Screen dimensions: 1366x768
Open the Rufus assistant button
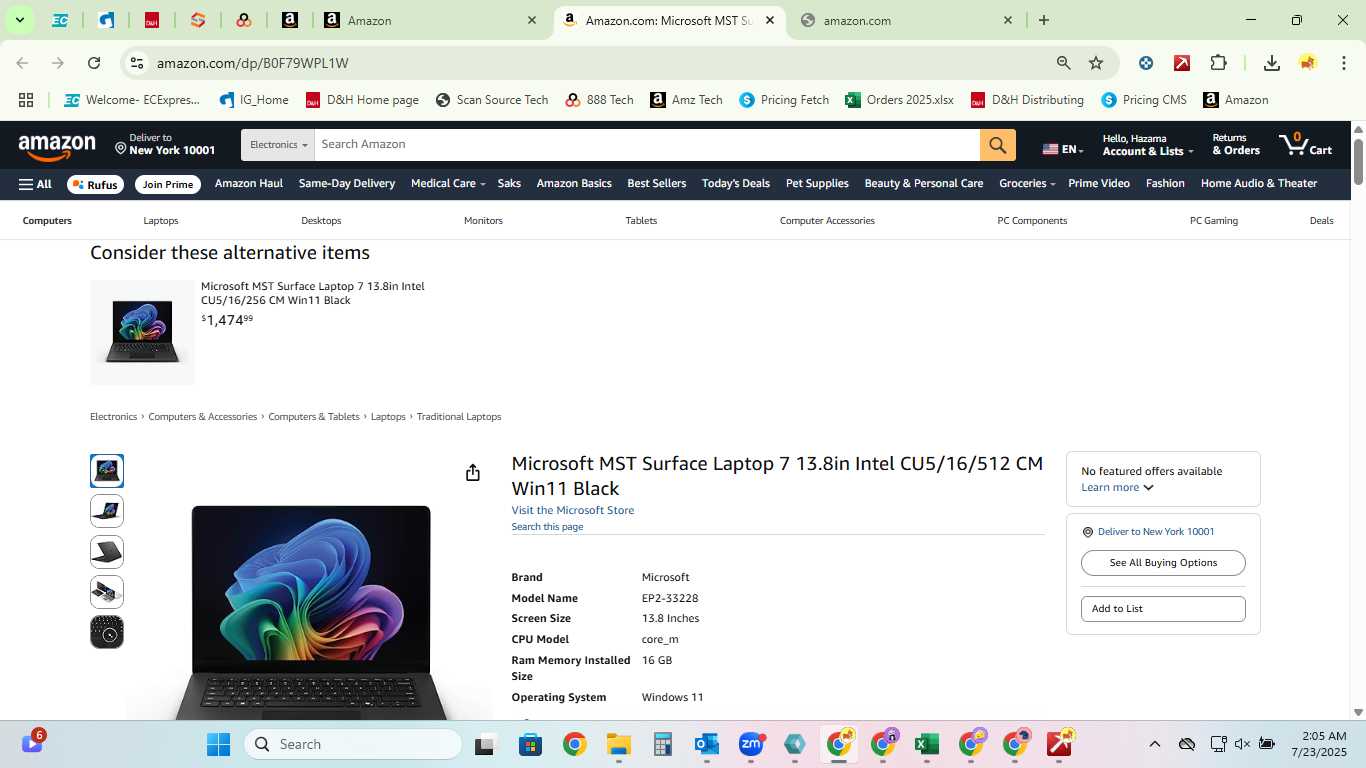click(x=95, y=185)
